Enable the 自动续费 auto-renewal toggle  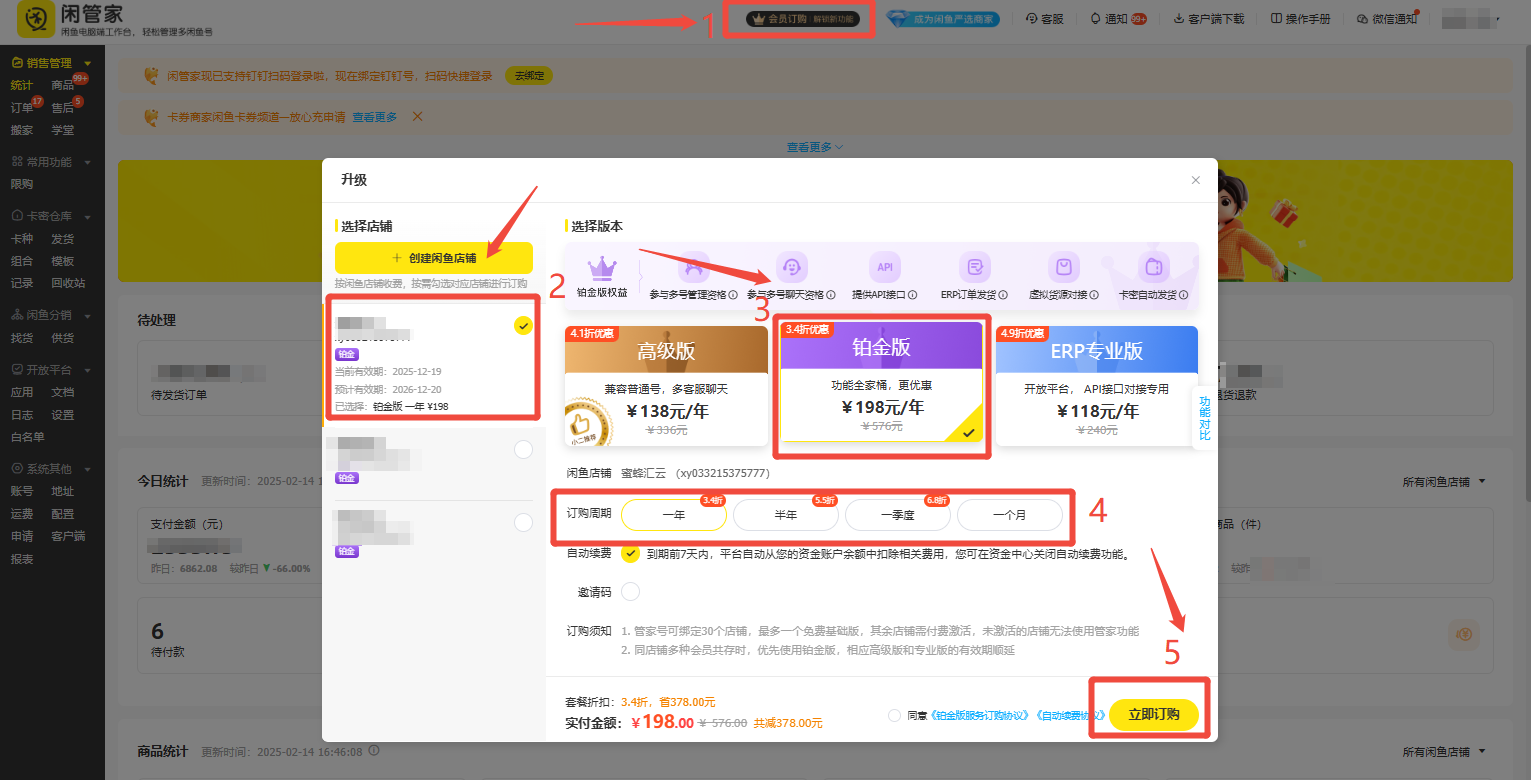(631, 554)
